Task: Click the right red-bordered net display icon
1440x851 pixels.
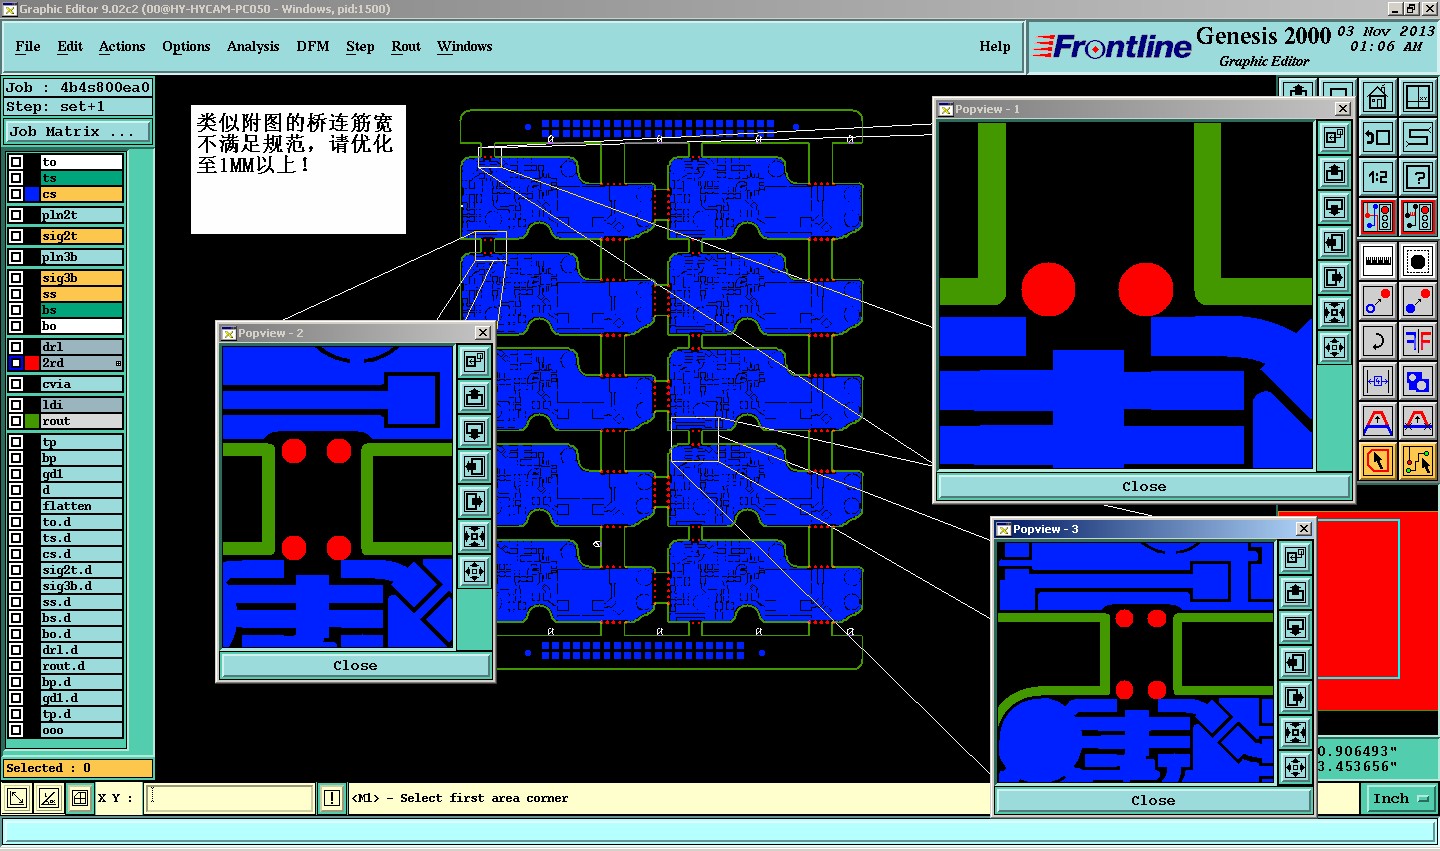Action: [1417, 217]
